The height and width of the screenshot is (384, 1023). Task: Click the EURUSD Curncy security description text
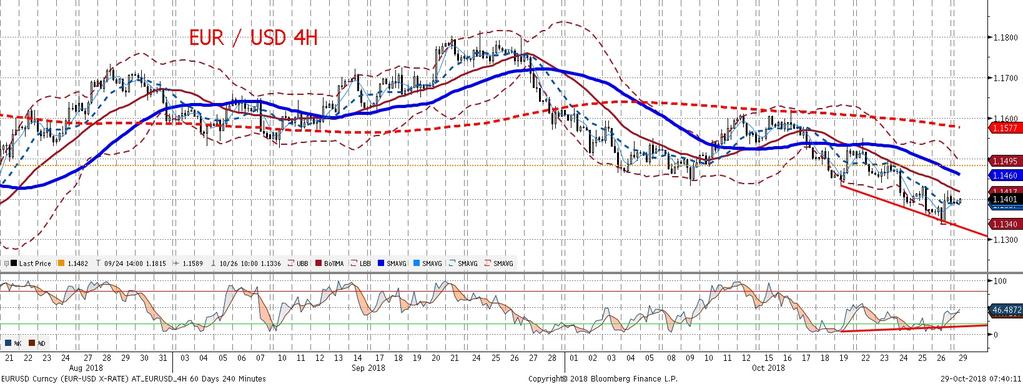click(x=133, y=378)
